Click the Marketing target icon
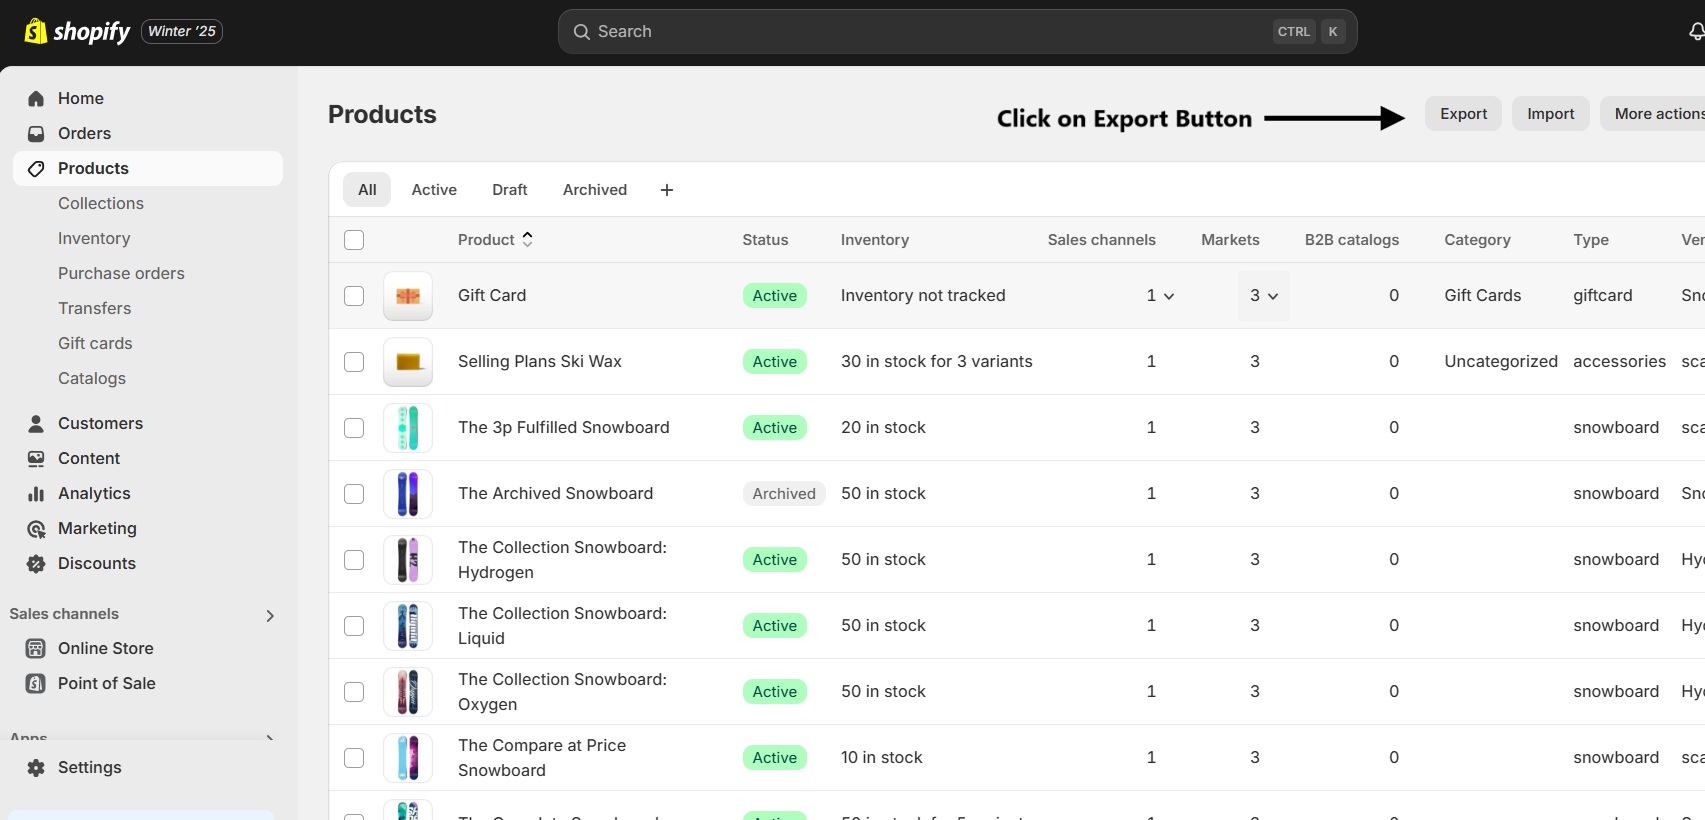1705x820 pixels. click(36, 528)
